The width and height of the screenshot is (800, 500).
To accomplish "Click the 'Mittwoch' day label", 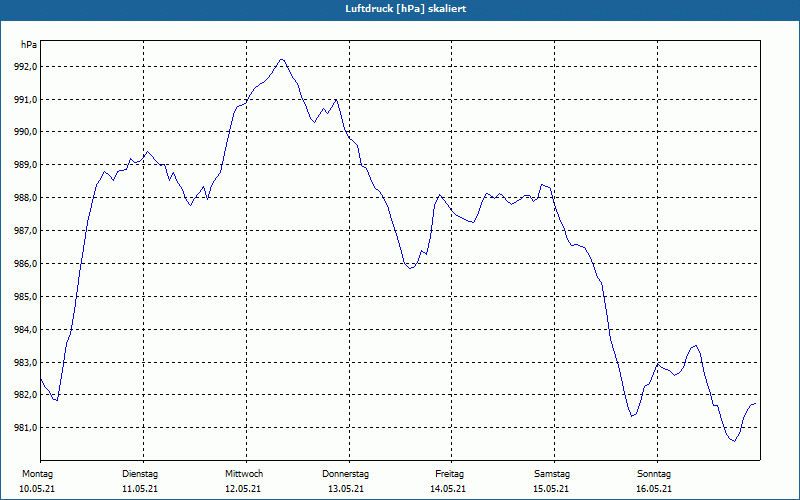I will 244,474.
